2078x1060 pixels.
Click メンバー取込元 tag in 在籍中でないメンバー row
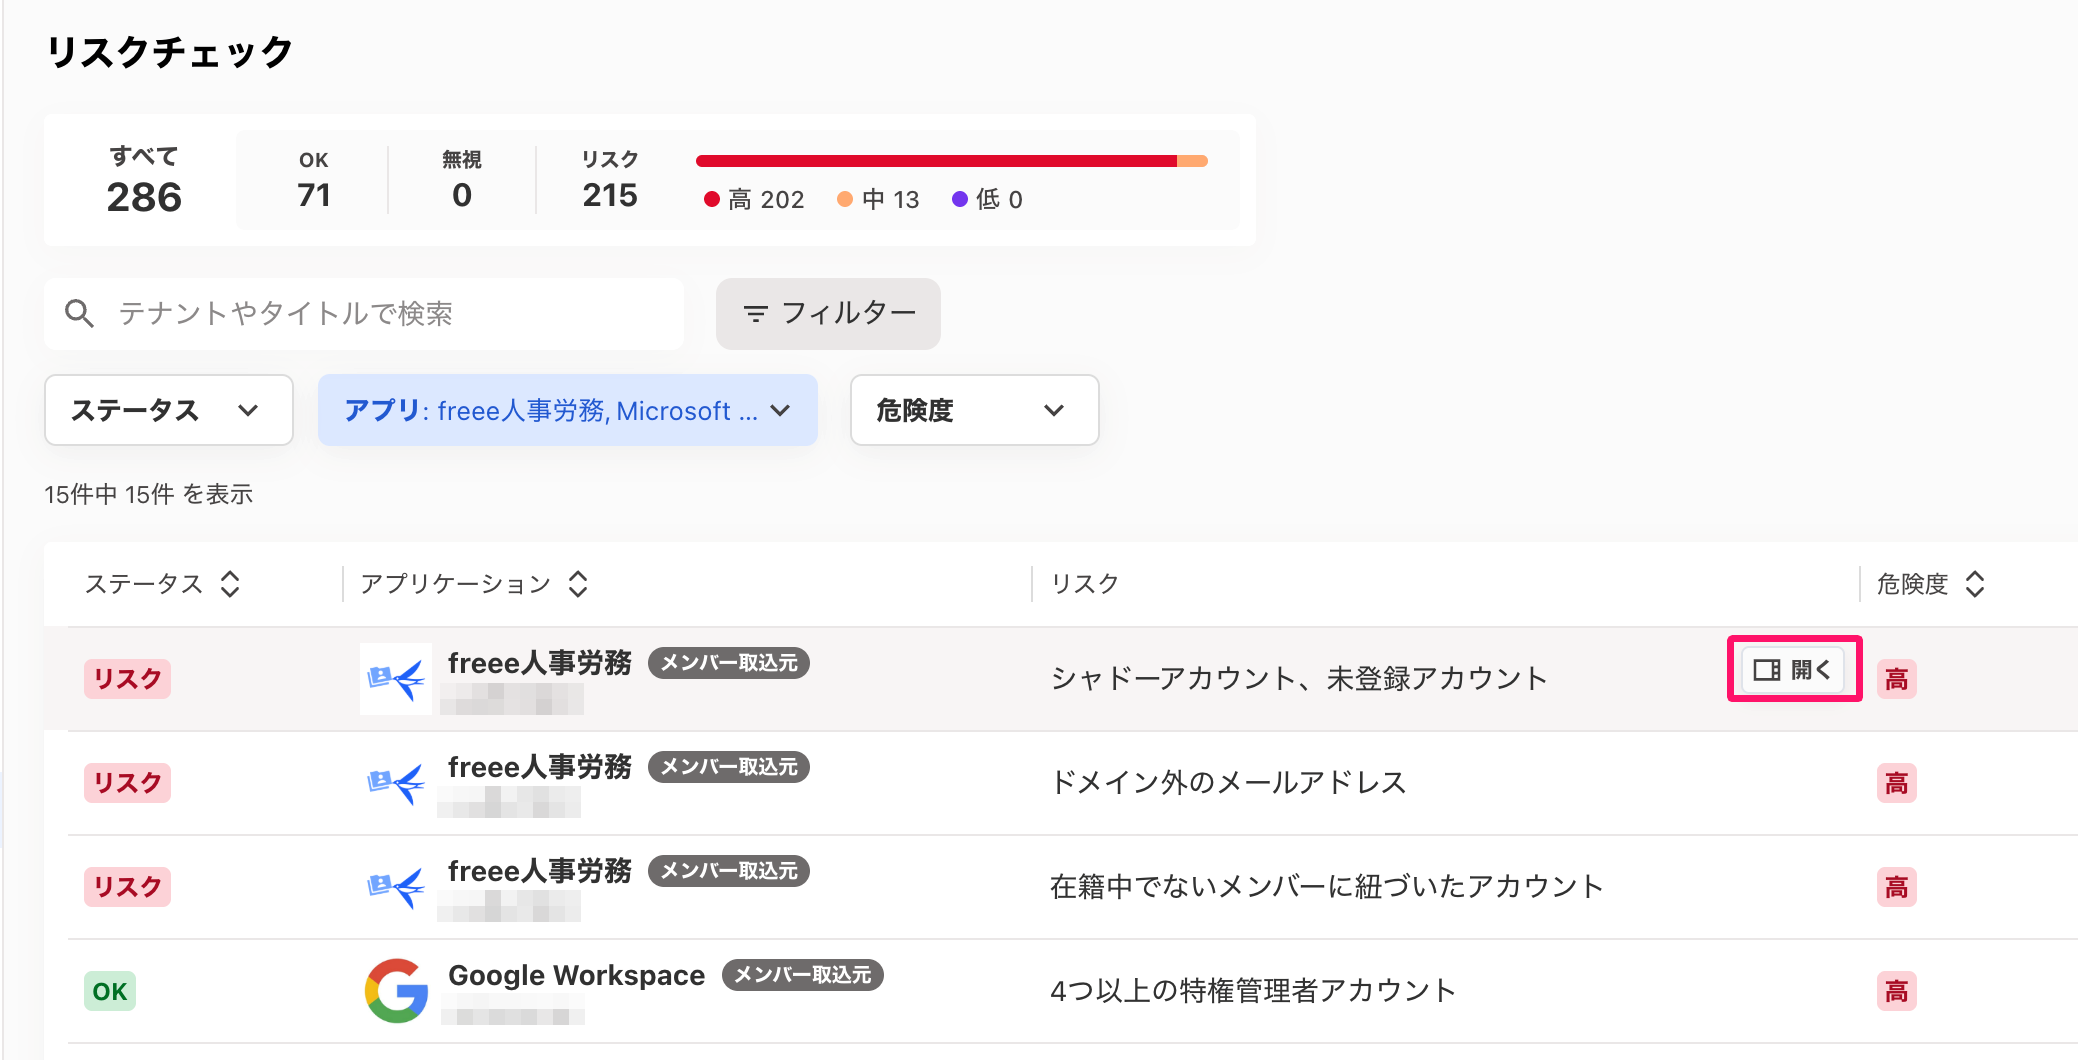tap(729, 871)
